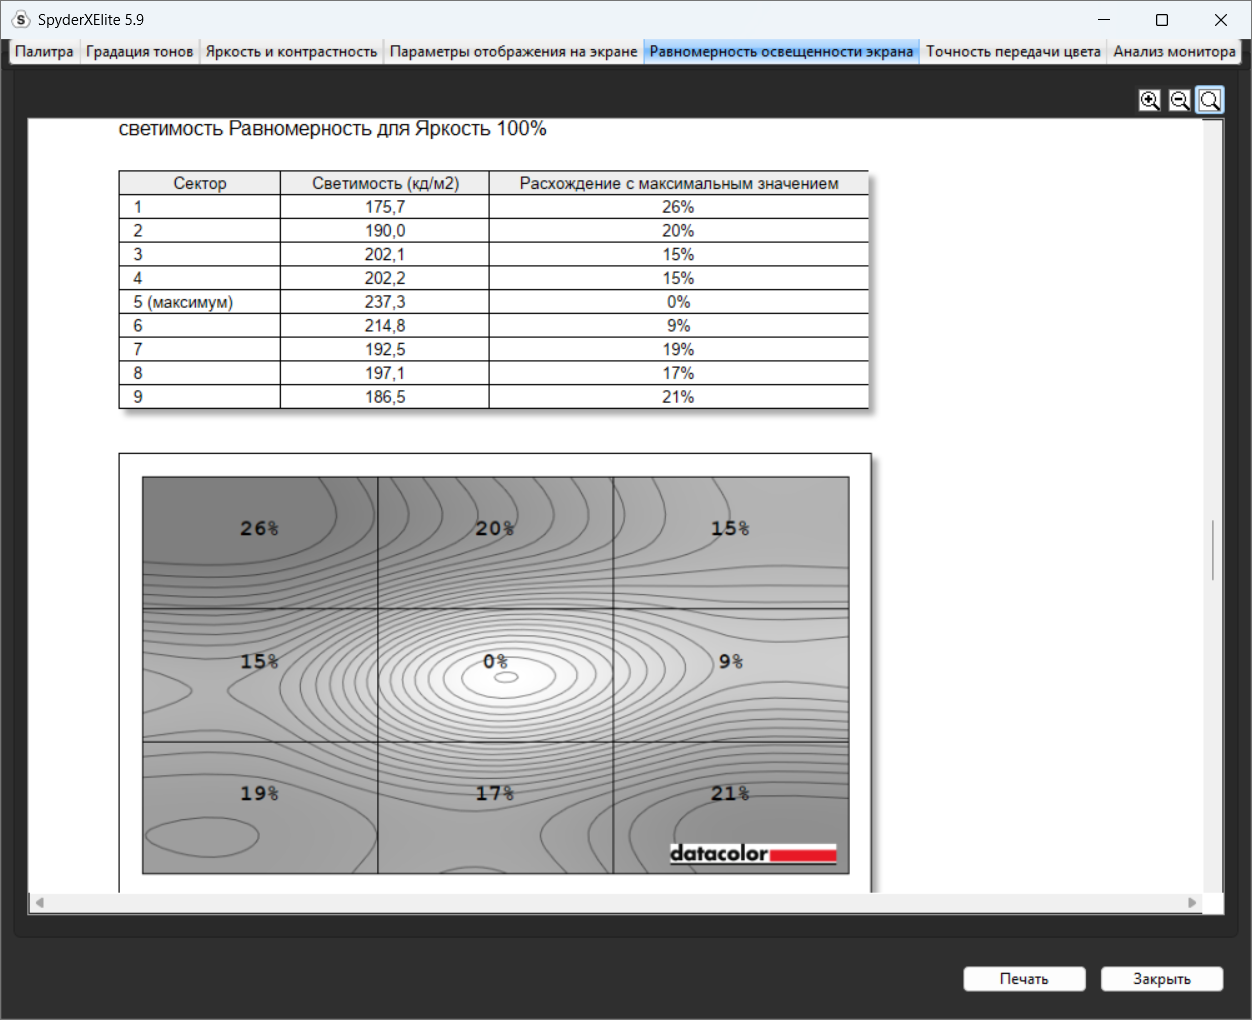Click the Закрыть button
This screenshot has height=1020, width=1252.
1162,979
